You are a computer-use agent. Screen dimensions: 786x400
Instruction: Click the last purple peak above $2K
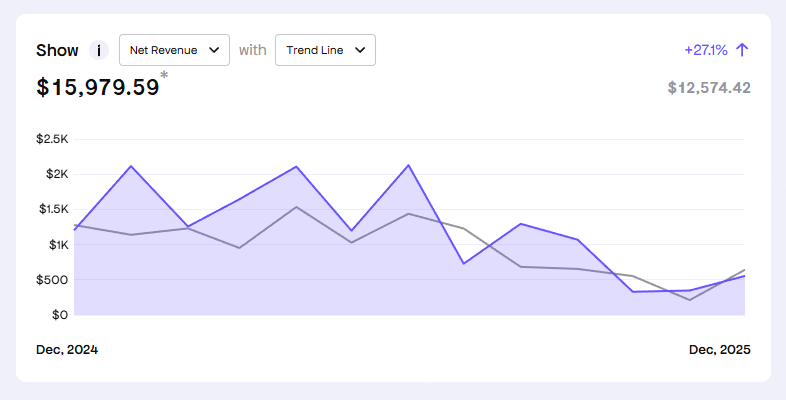click(408, 165)
